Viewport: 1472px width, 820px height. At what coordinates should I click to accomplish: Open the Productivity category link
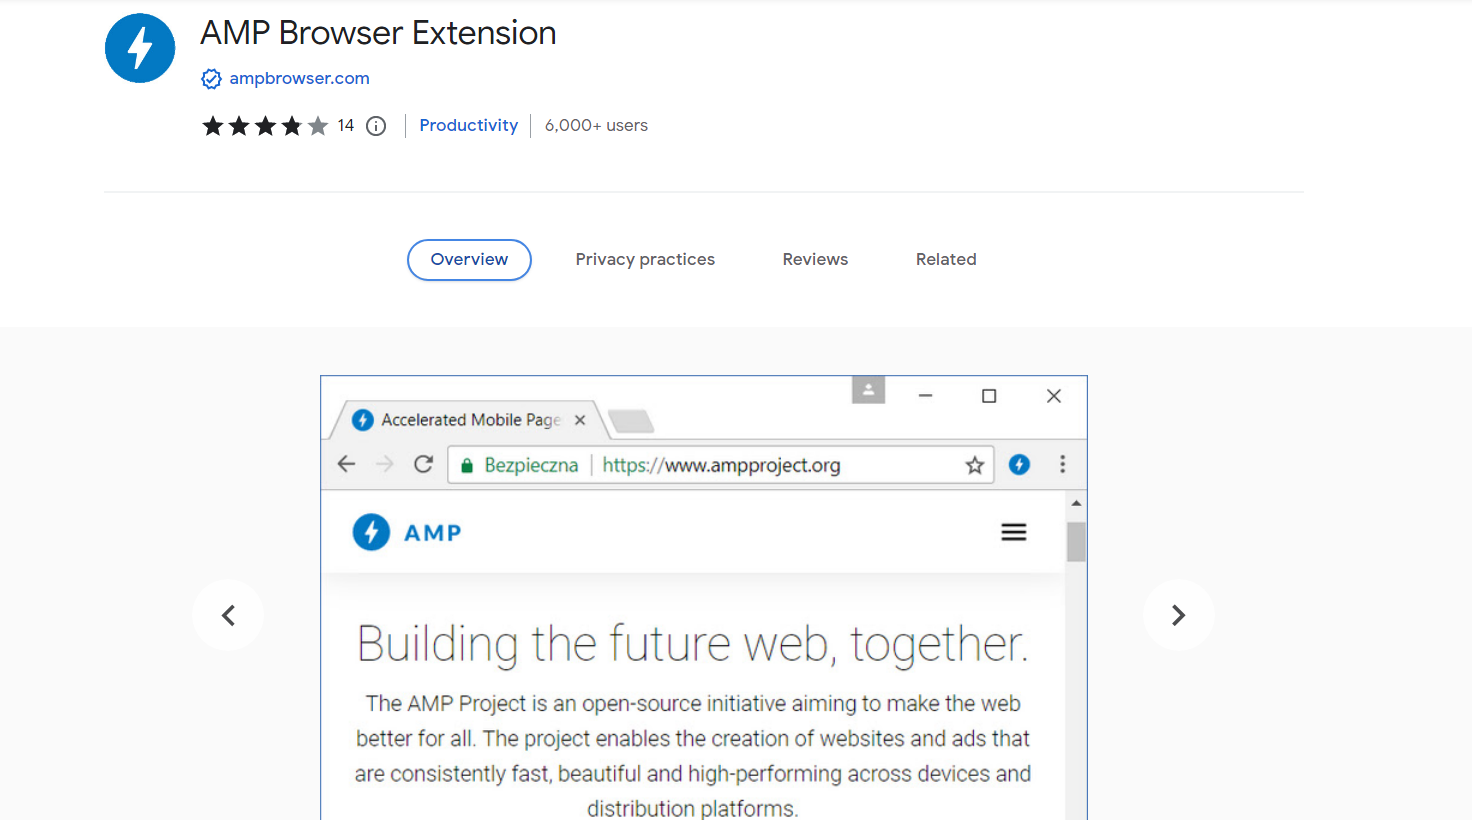click(468, 125)
